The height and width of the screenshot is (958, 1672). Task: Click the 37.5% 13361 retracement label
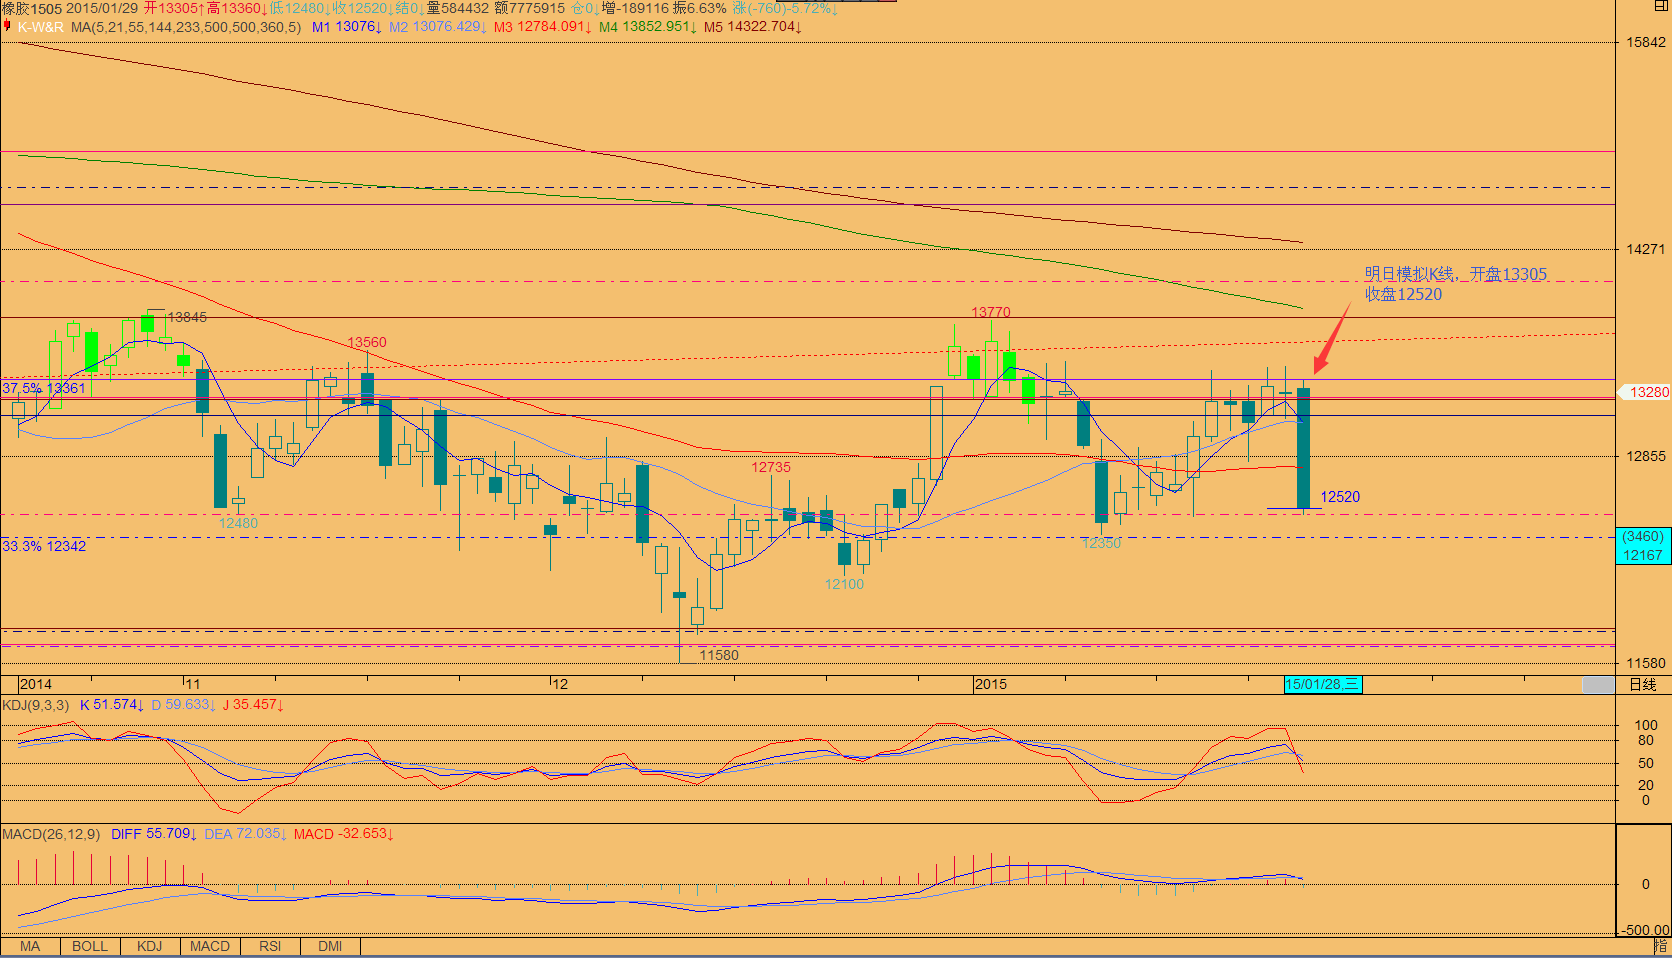point(44,388)
